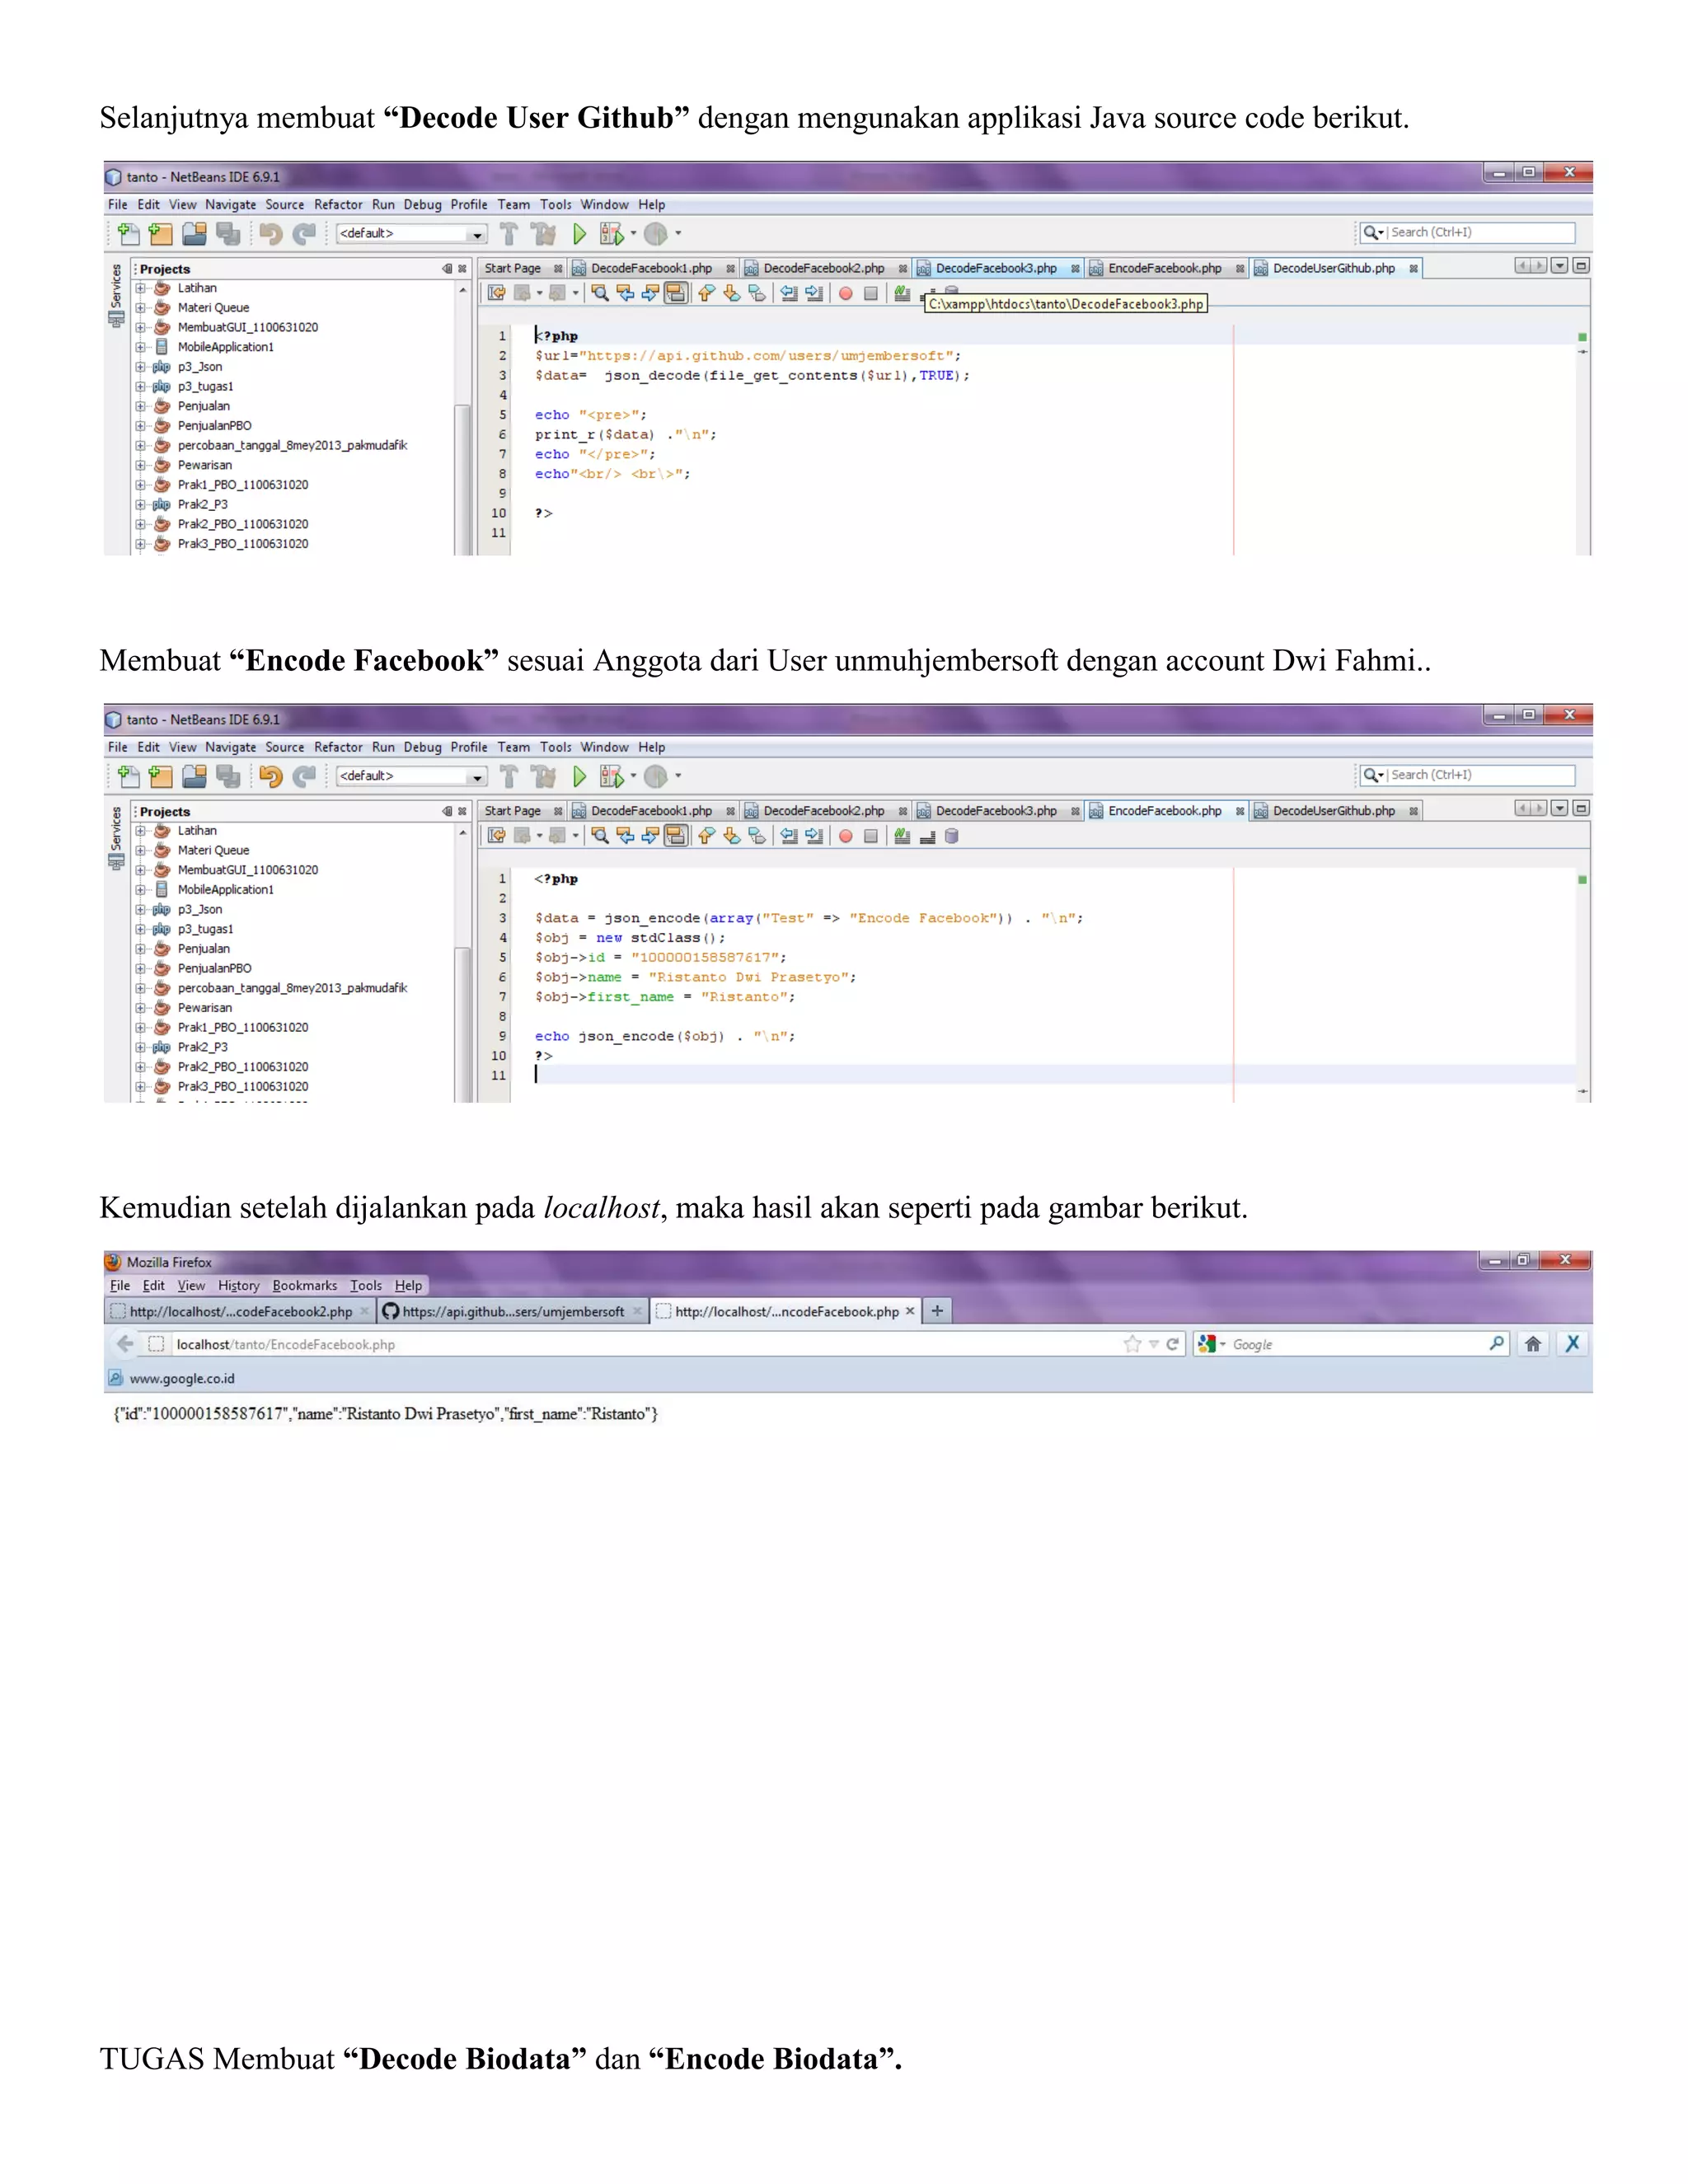Click Services side tab in top NetBeans
The height and width of the screenshot is (2184, 1688).
point(116,295)
